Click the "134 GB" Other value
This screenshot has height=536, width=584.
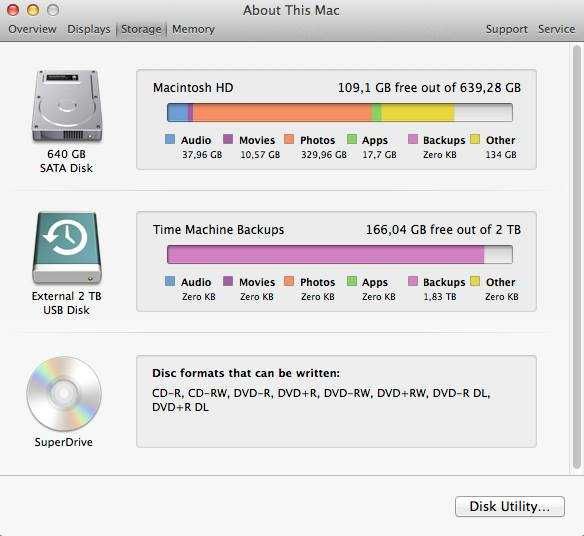coord(501,155)
